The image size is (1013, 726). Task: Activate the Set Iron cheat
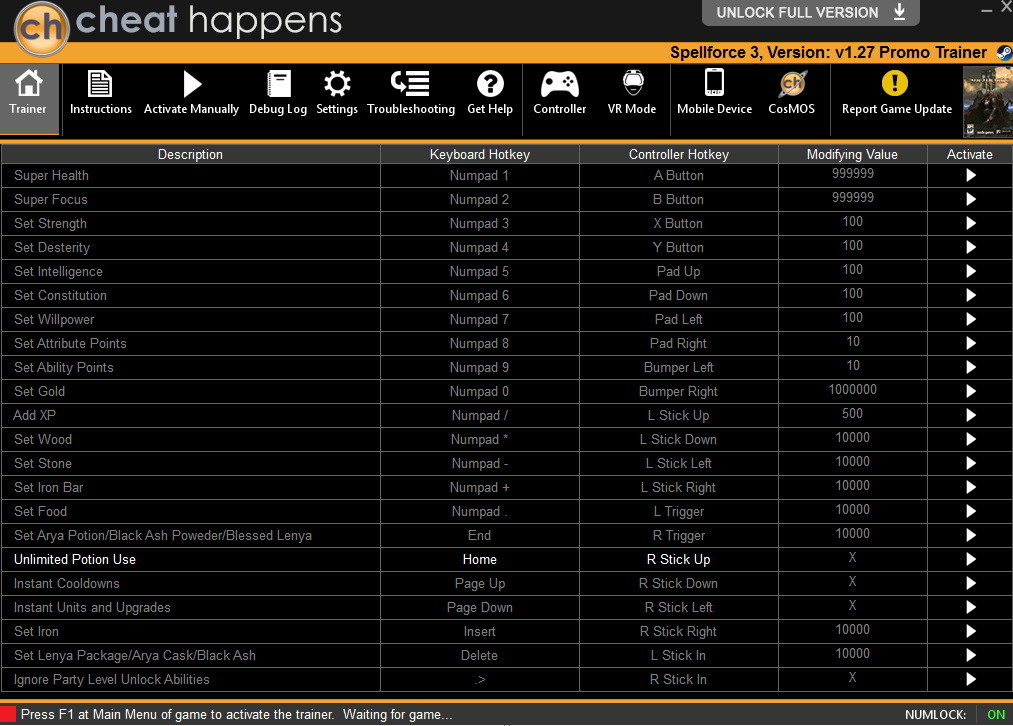point(970,632)
